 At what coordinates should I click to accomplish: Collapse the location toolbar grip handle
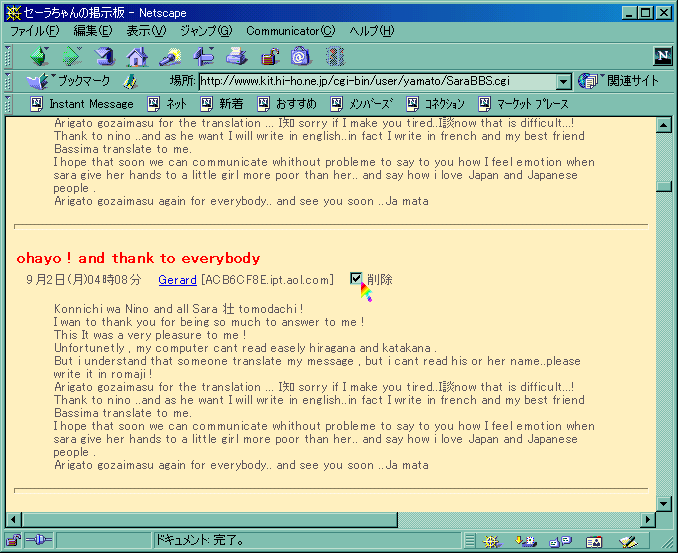pyautogui.click(x=7, y=81)
